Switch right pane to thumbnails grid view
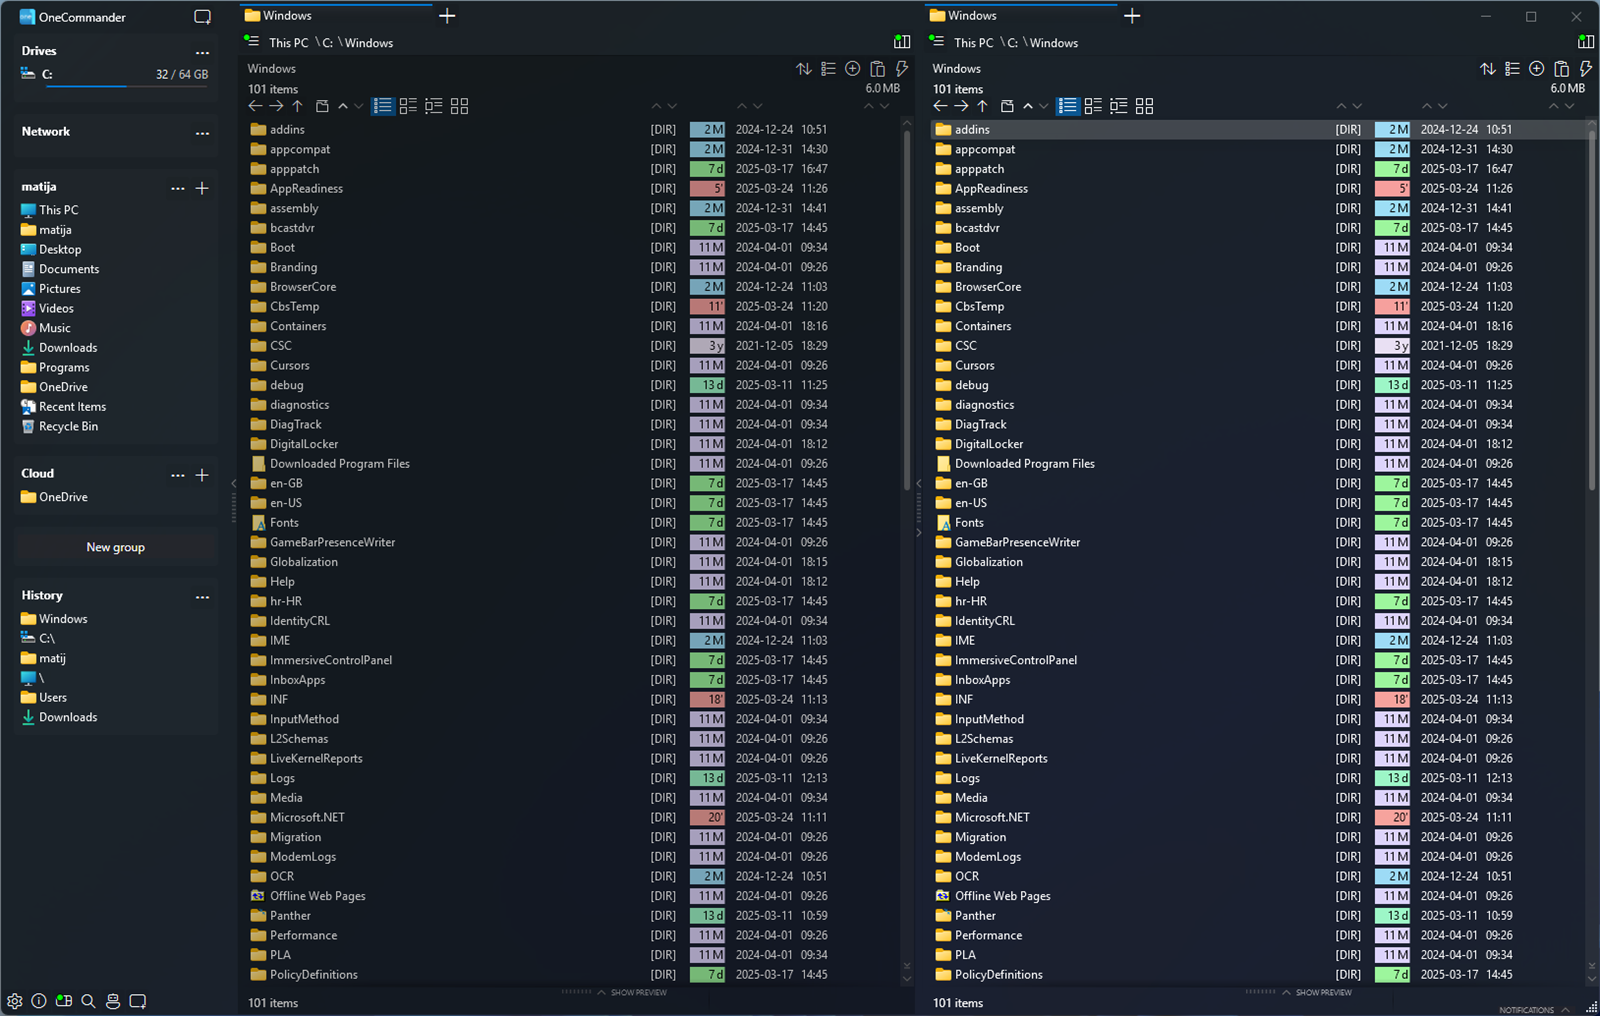This screenshot has width=1600, height=1016. [1144, 106]
